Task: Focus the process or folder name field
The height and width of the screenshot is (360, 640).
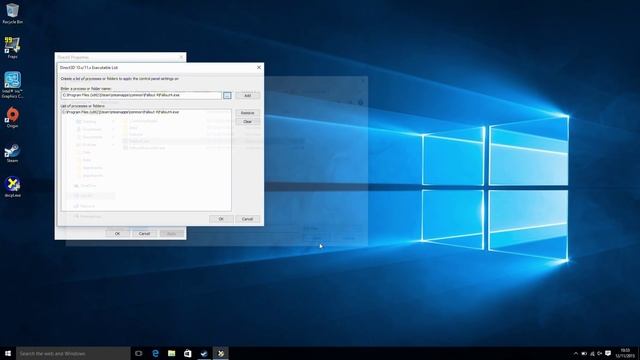Action: (141, 95)
